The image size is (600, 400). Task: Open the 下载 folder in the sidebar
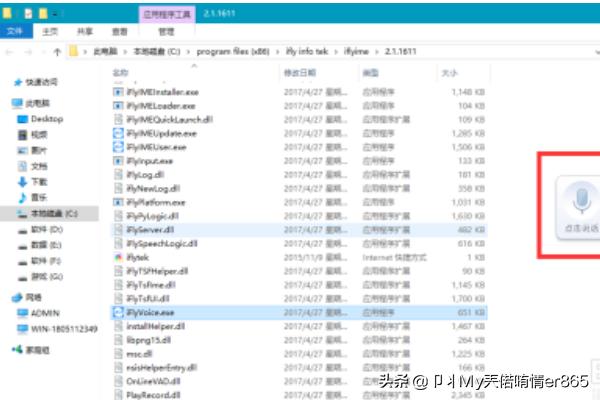[x=39, y=182]
